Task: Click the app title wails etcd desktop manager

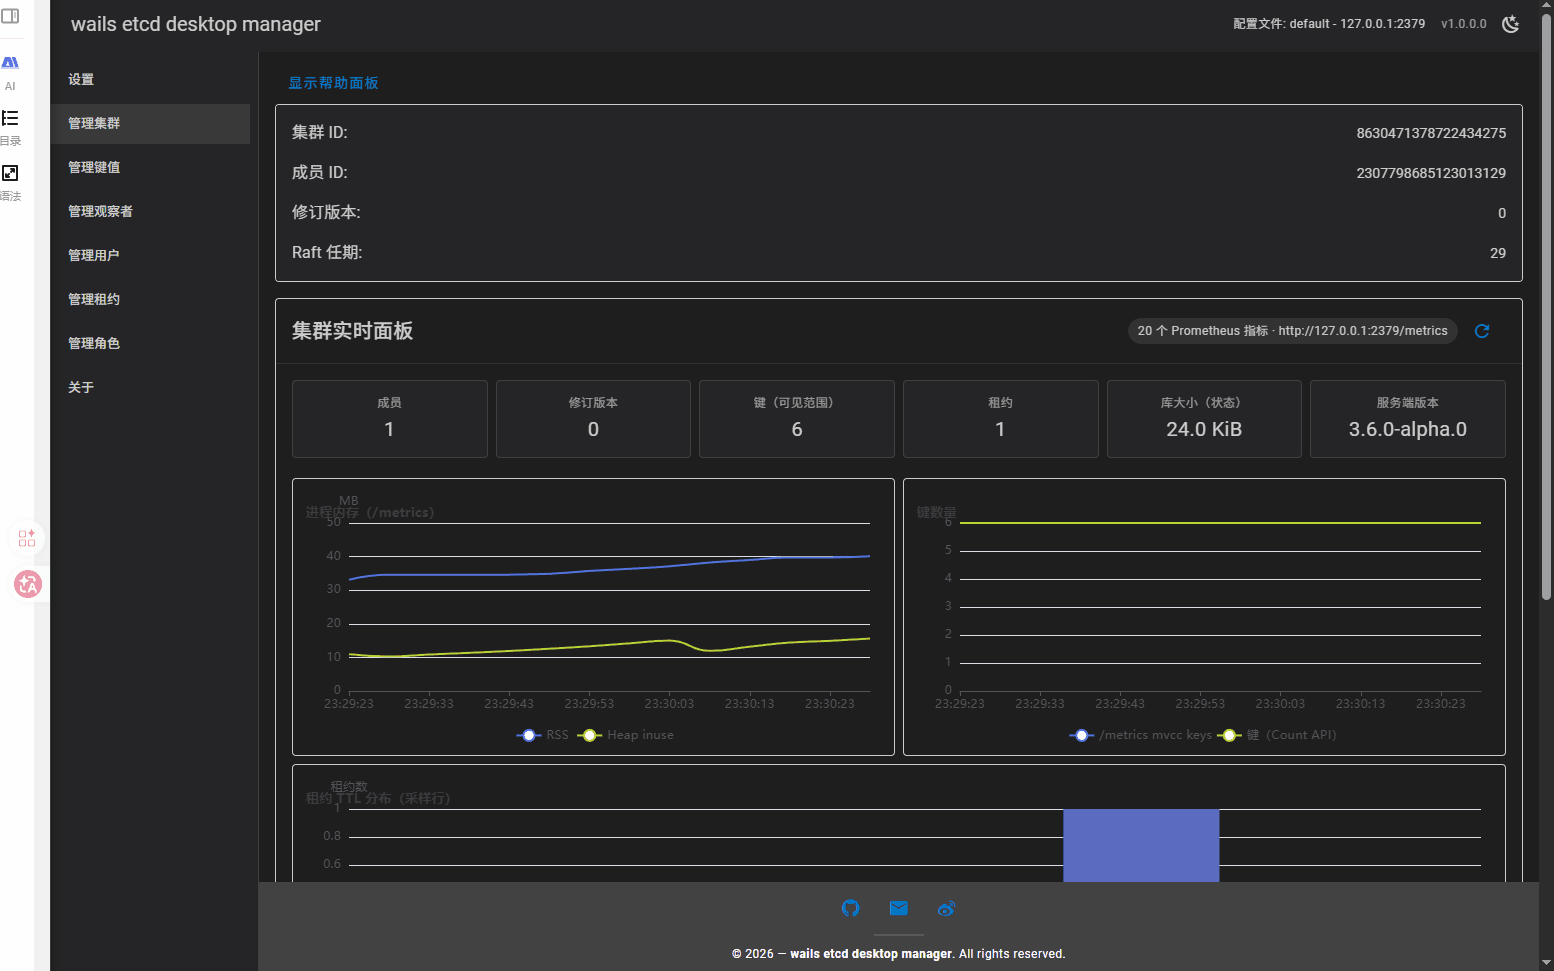Action: [196, 24]
